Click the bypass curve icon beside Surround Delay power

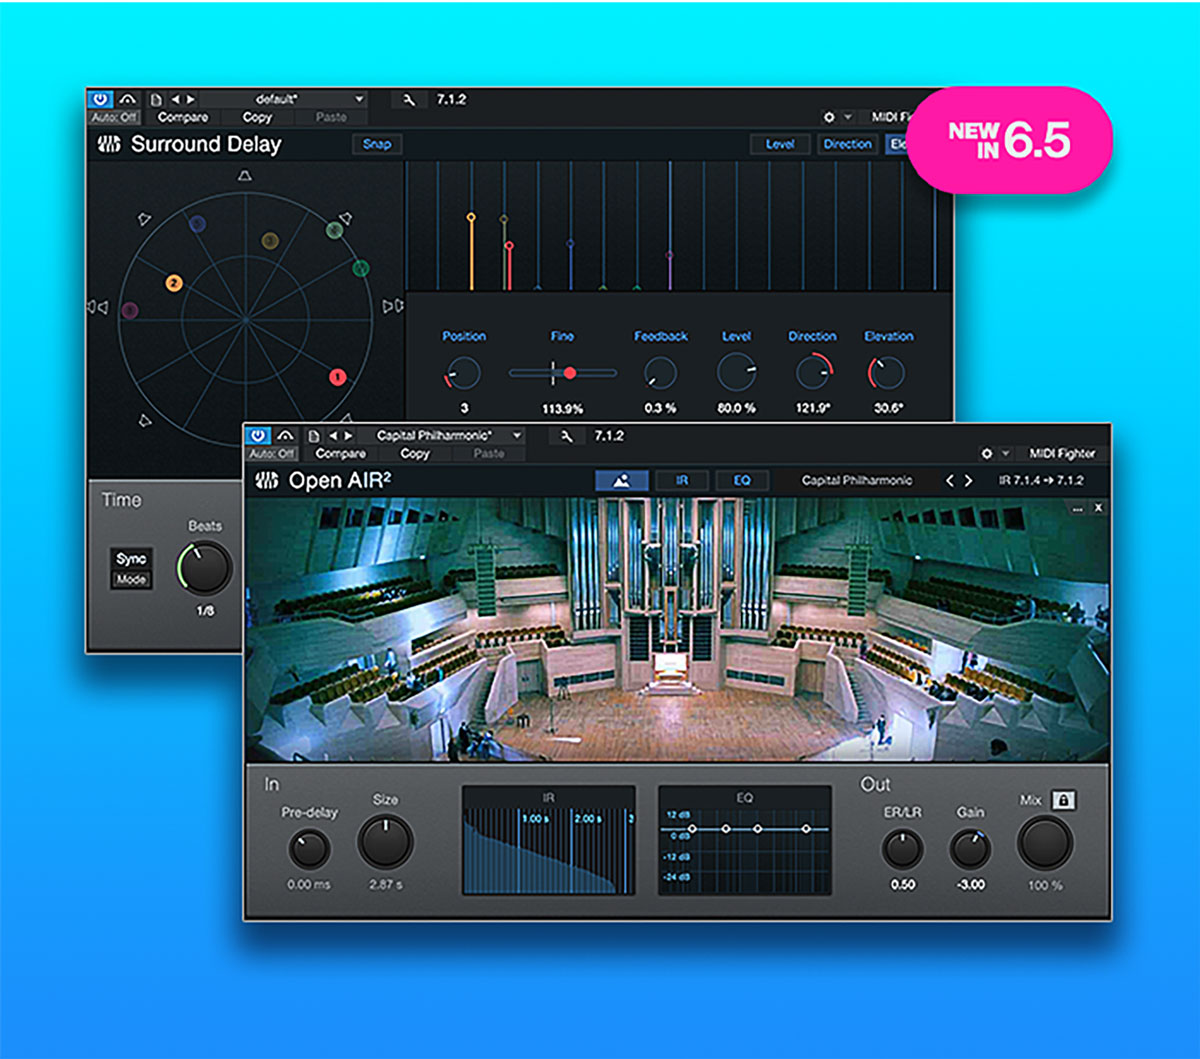[127, 99]
